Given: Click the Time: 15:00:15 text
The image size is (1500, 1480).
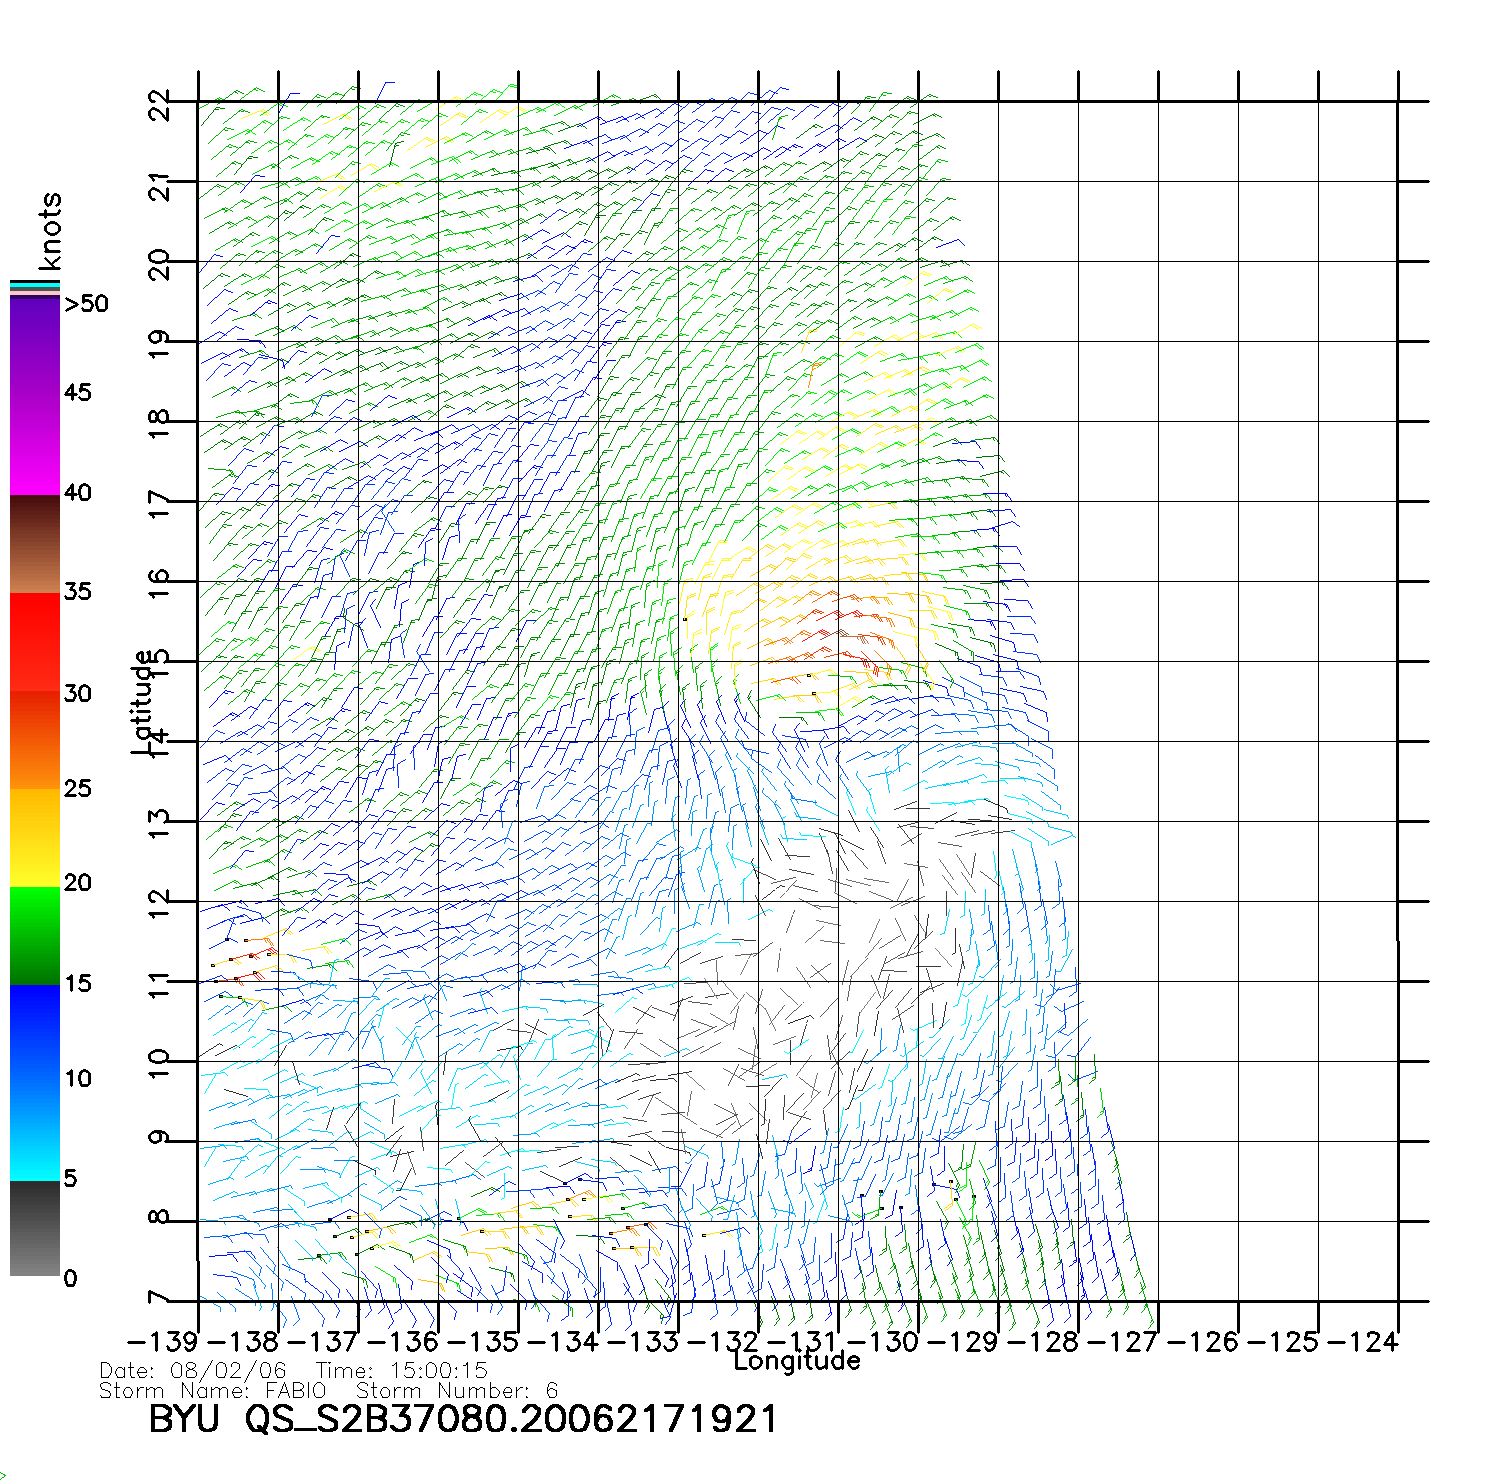Looking at the screenshot, I should coord(401,1371).
